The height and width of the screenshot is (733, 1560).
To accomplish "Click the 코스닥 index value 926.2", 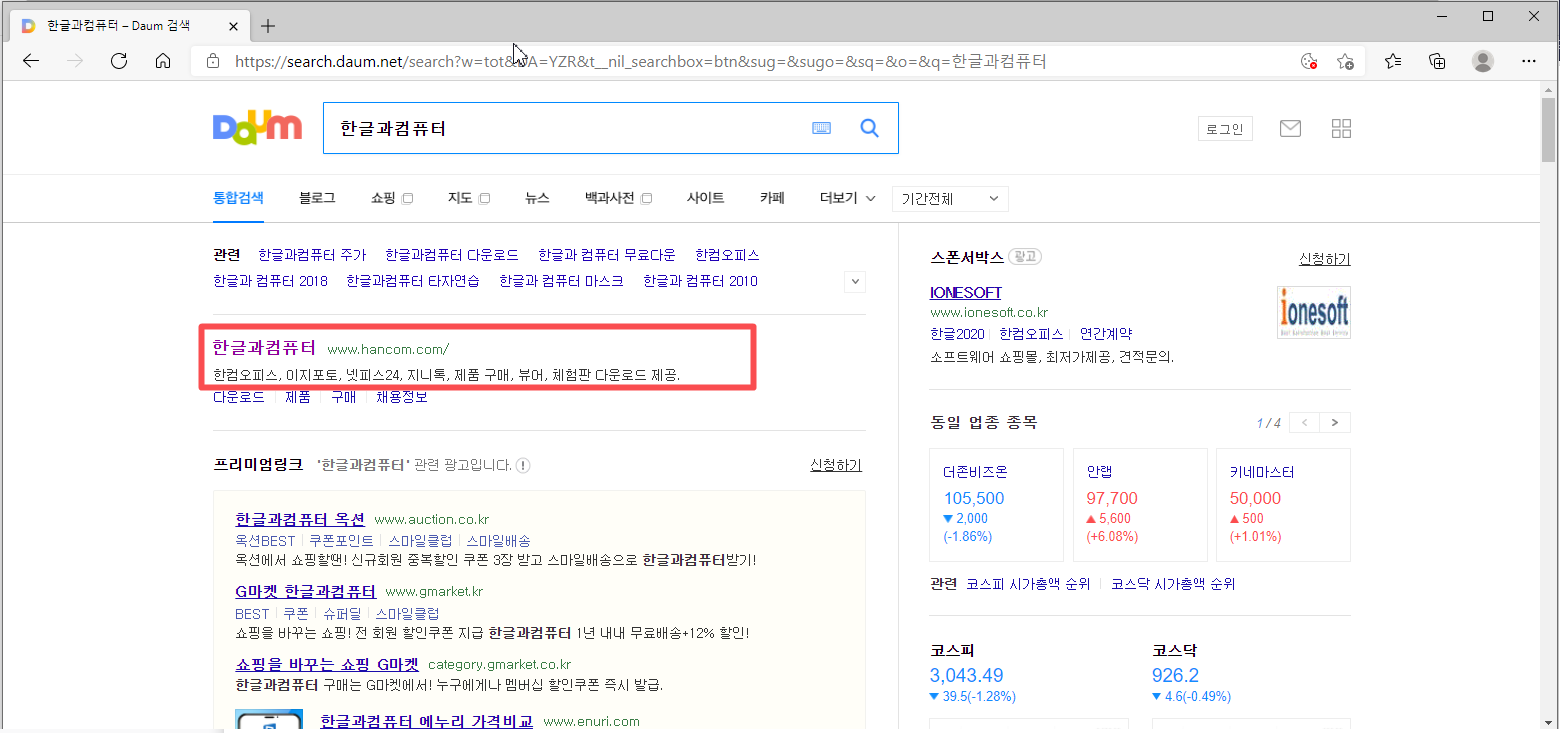I will [x=1175, y=675].
